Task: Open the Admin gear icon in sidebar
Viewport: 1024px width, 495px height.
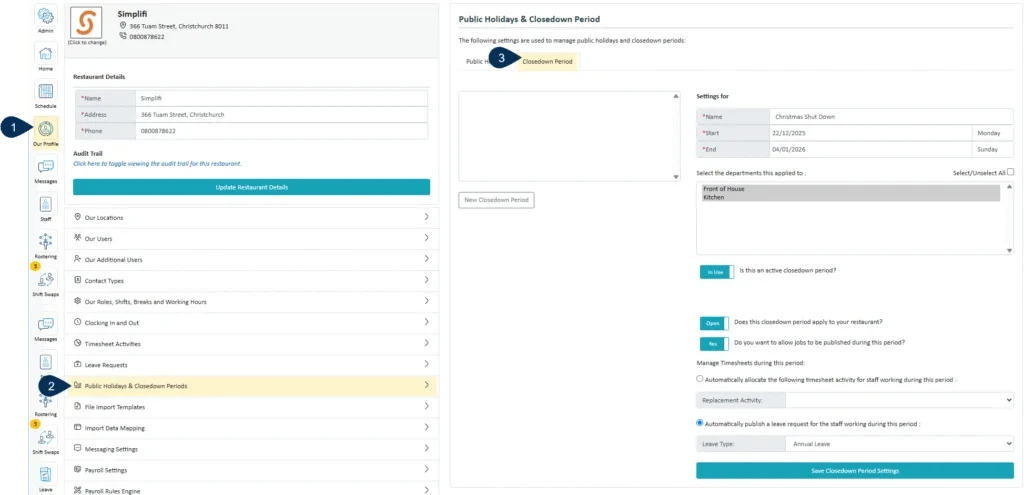Action: coord(46,17)
